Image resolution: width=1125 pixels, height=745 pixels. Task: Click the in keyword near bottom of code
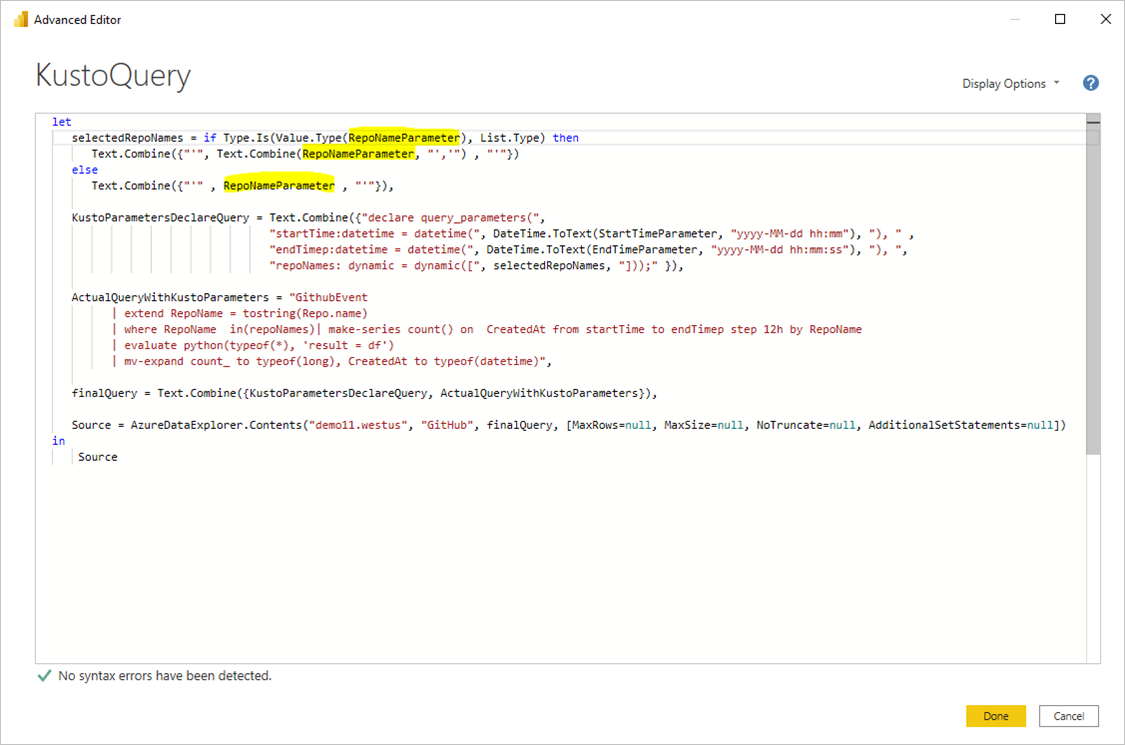58,440
